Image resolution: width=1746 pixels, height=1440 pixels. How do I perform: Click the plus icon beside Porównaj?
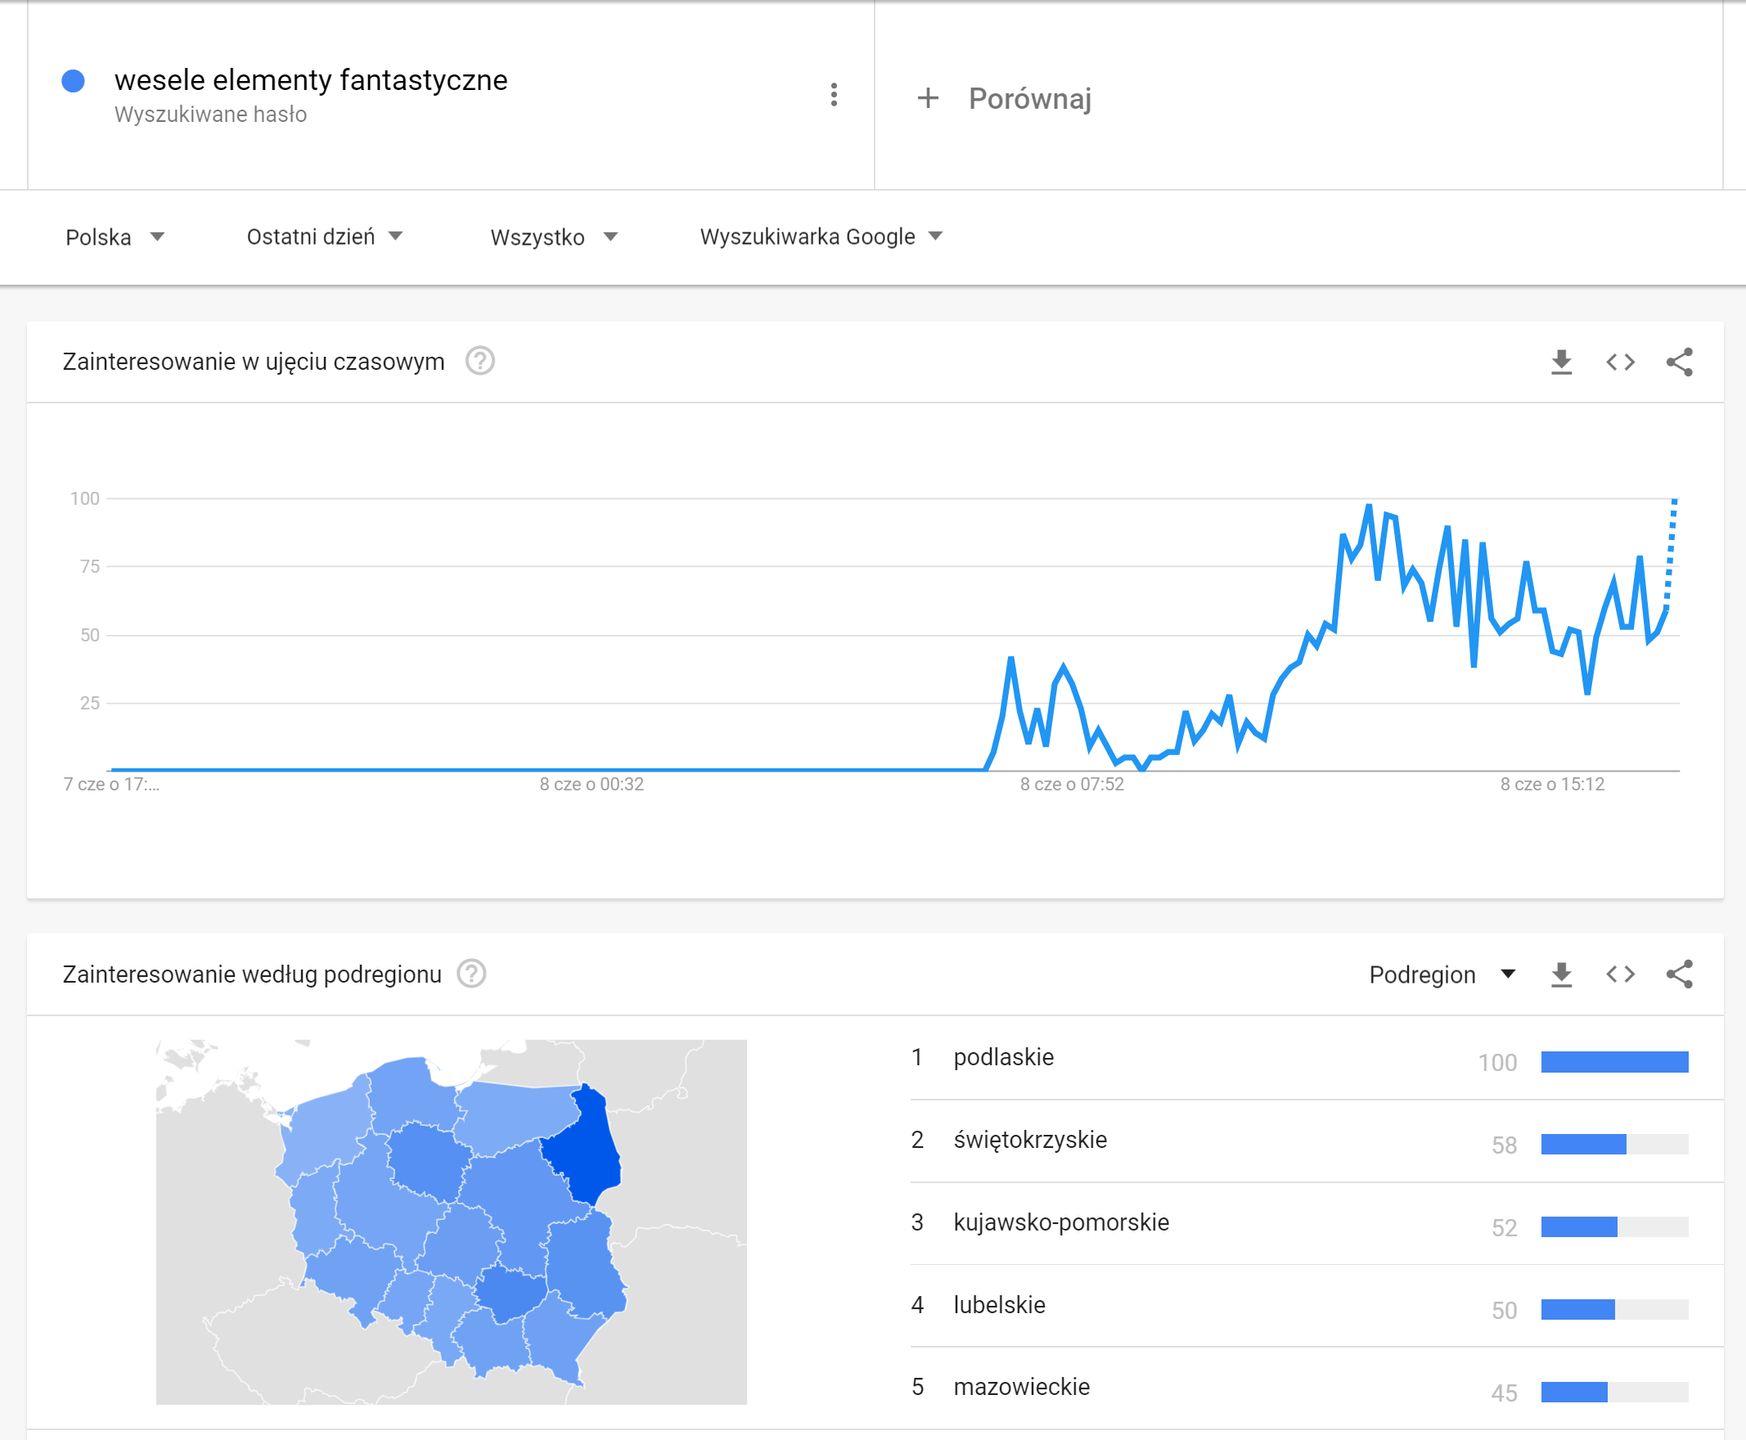tap(928, 98)
